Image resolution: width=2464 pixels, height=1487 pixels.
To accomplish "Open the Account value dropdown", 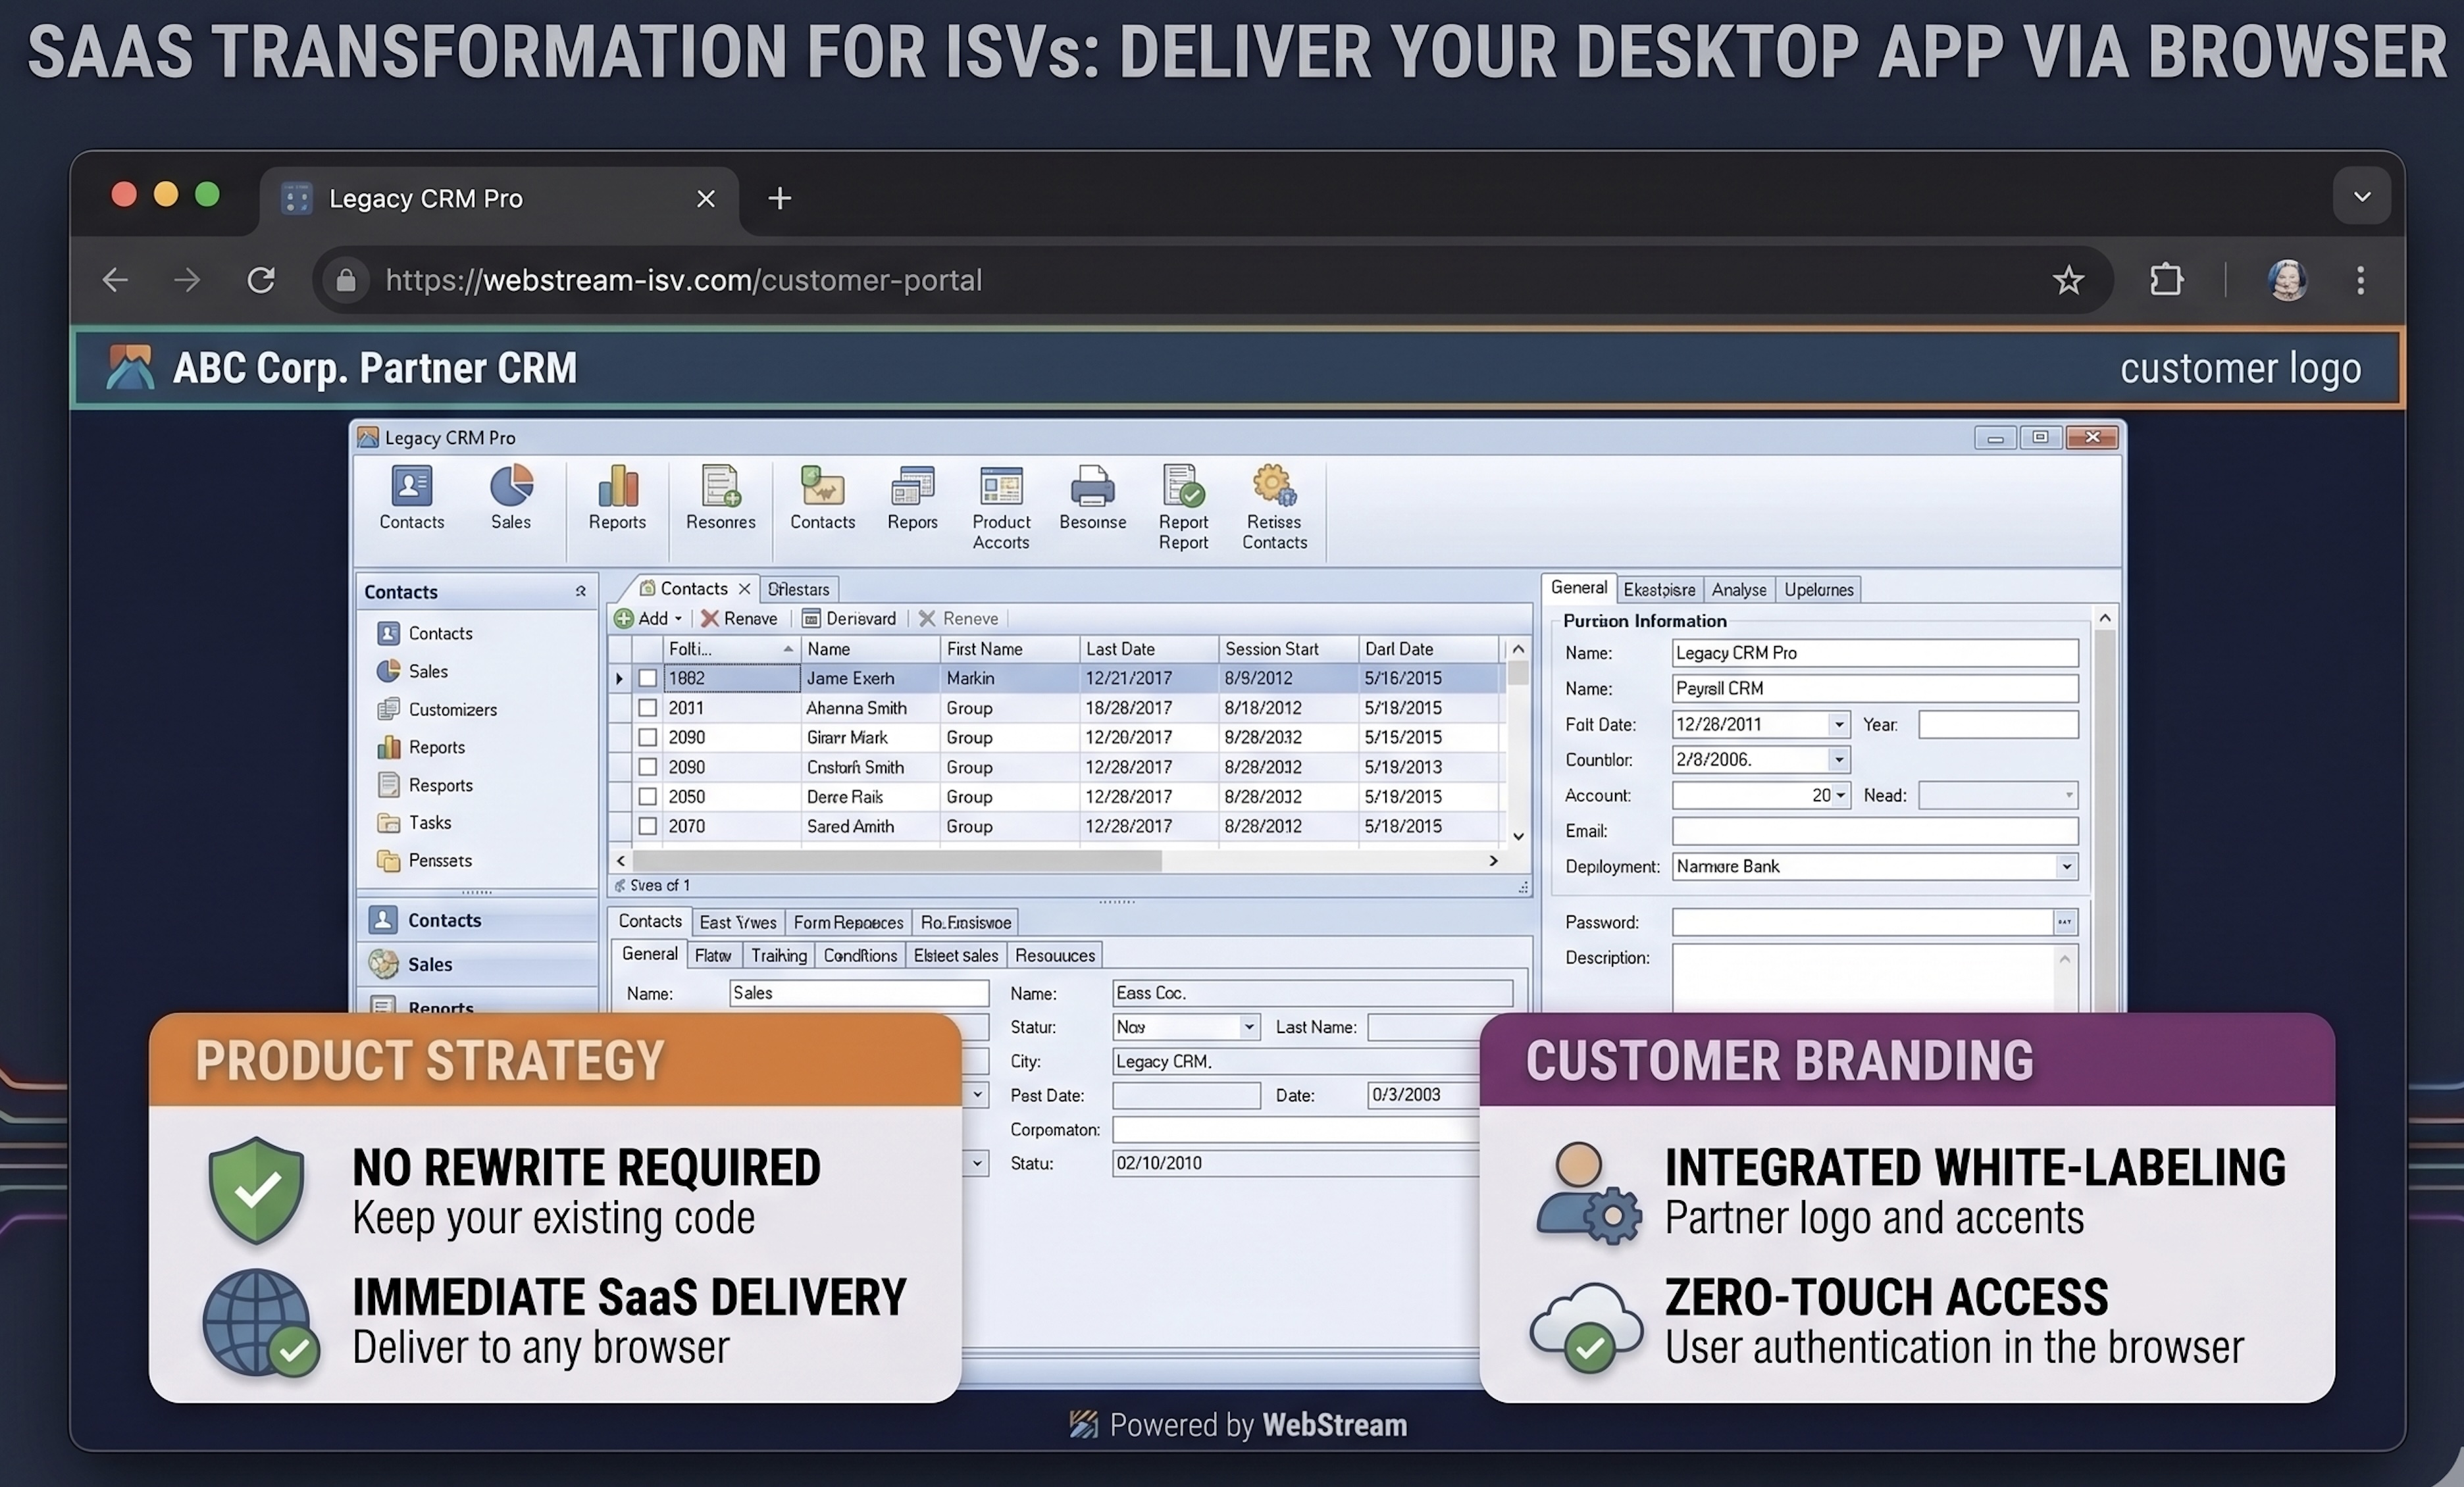I will pos(1840,795).
